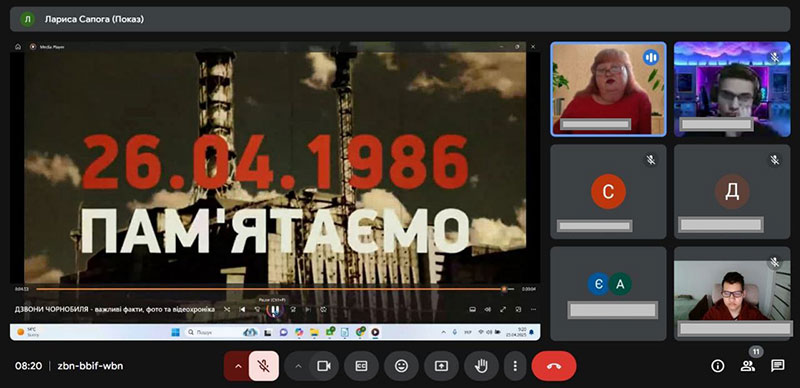Open meeting details info icon

pos(718,366)
